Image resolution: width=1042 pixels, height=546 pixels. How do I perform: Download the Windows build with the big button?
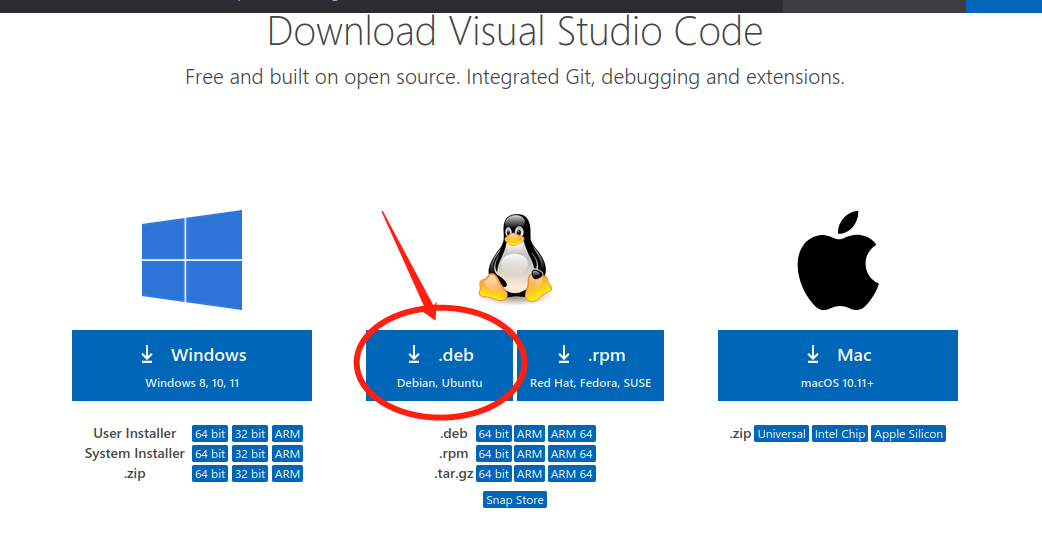click(x=192, y=365)
